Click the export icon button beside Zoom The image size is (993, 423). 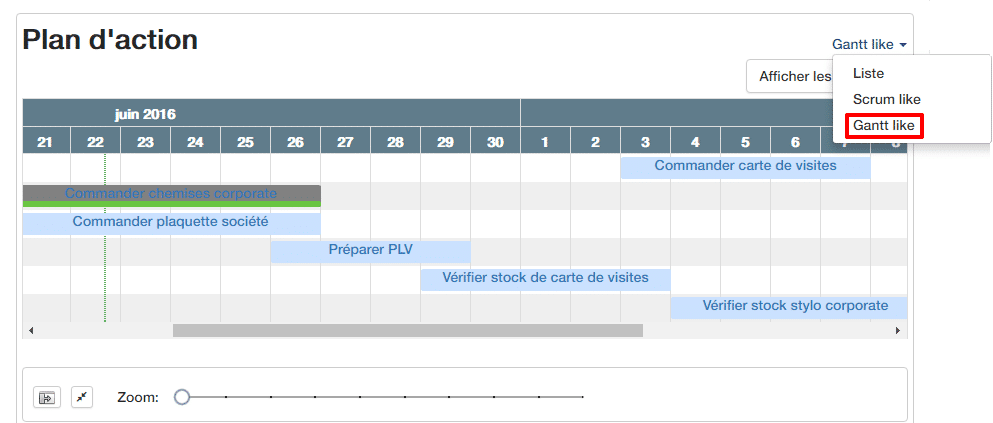click(x=45, y=397)
